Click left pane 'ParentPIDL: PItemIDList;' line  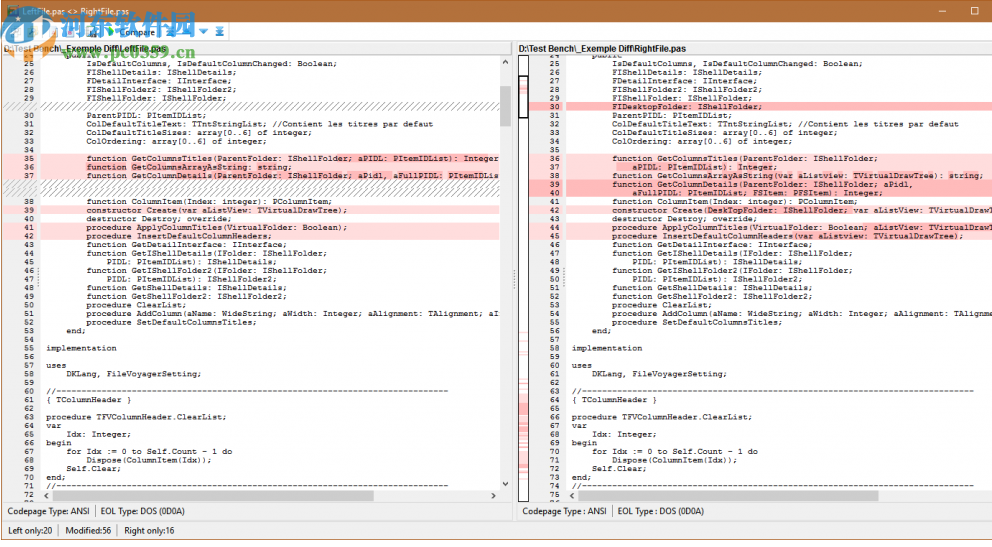(x=146, y=116)
